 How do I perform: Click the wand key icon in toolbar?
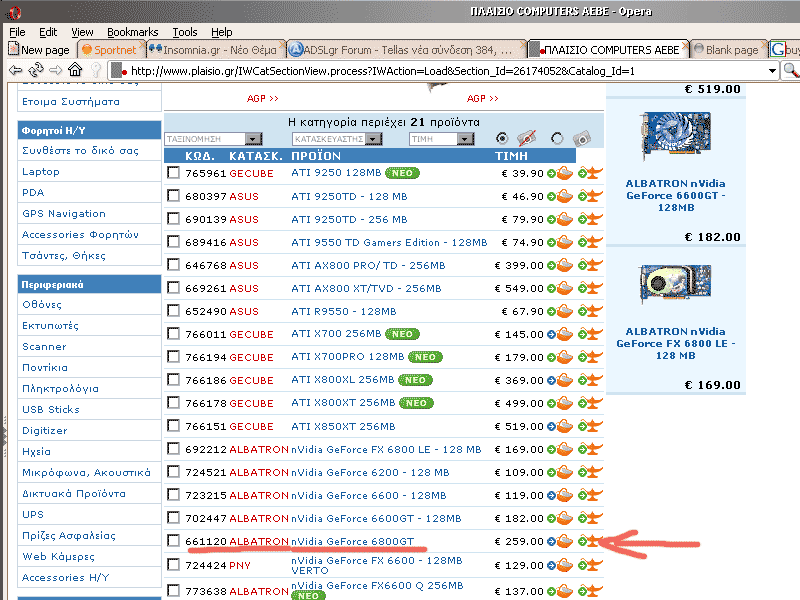coord(96,70)
